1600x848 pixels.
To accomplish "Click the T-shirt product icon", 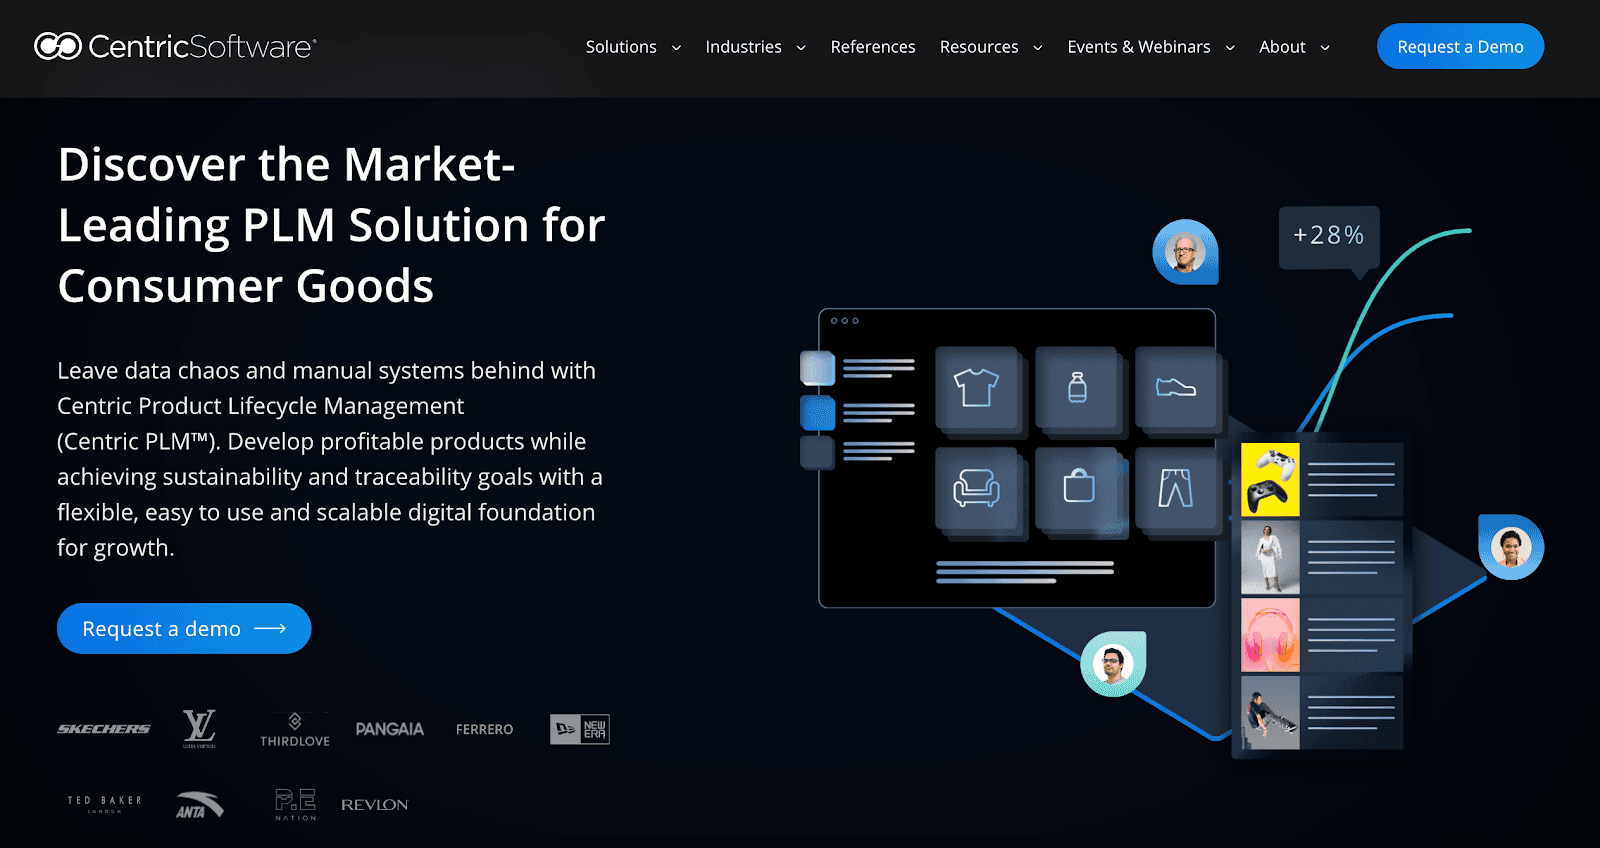I will [x=977, y=387].
